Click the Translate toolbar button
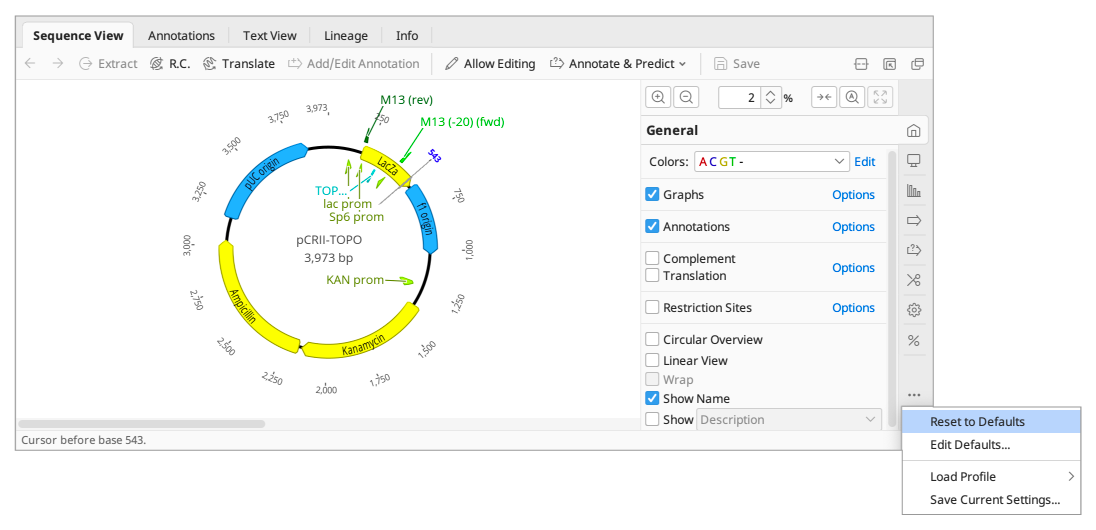 click(238, 63)
